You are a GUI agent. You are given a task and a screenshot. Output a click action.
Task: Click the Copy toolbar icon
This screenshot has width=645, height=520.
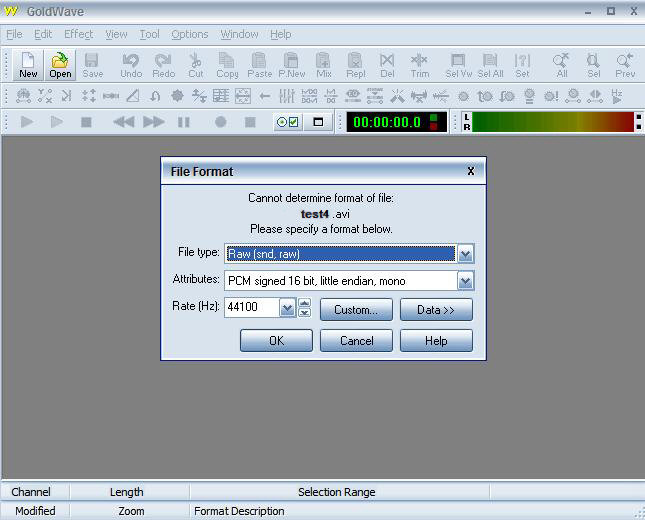pos(227,65)
